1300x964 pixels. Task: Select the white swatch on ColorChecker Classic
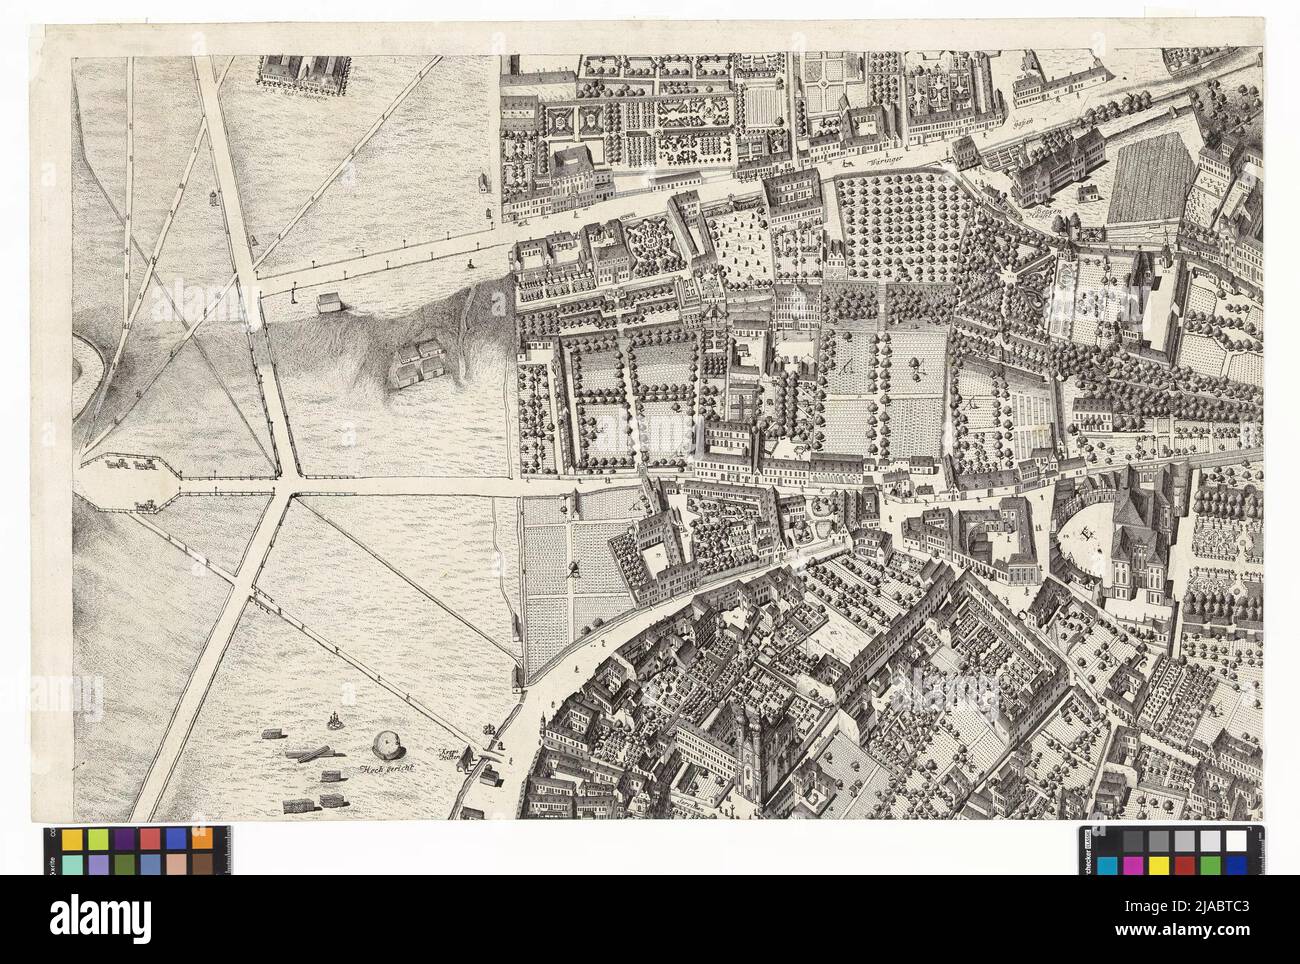click(1237, 841)
